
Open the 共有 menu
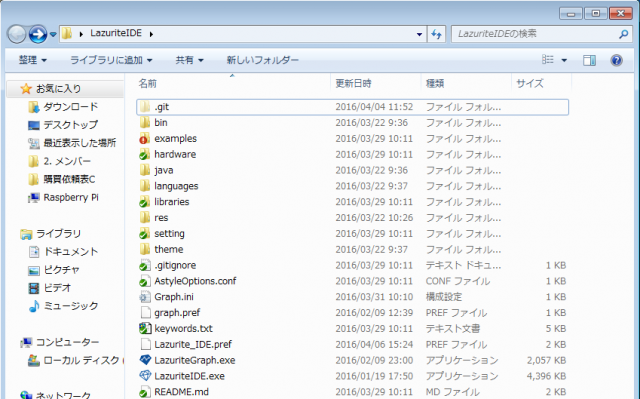tap(189, 60)
